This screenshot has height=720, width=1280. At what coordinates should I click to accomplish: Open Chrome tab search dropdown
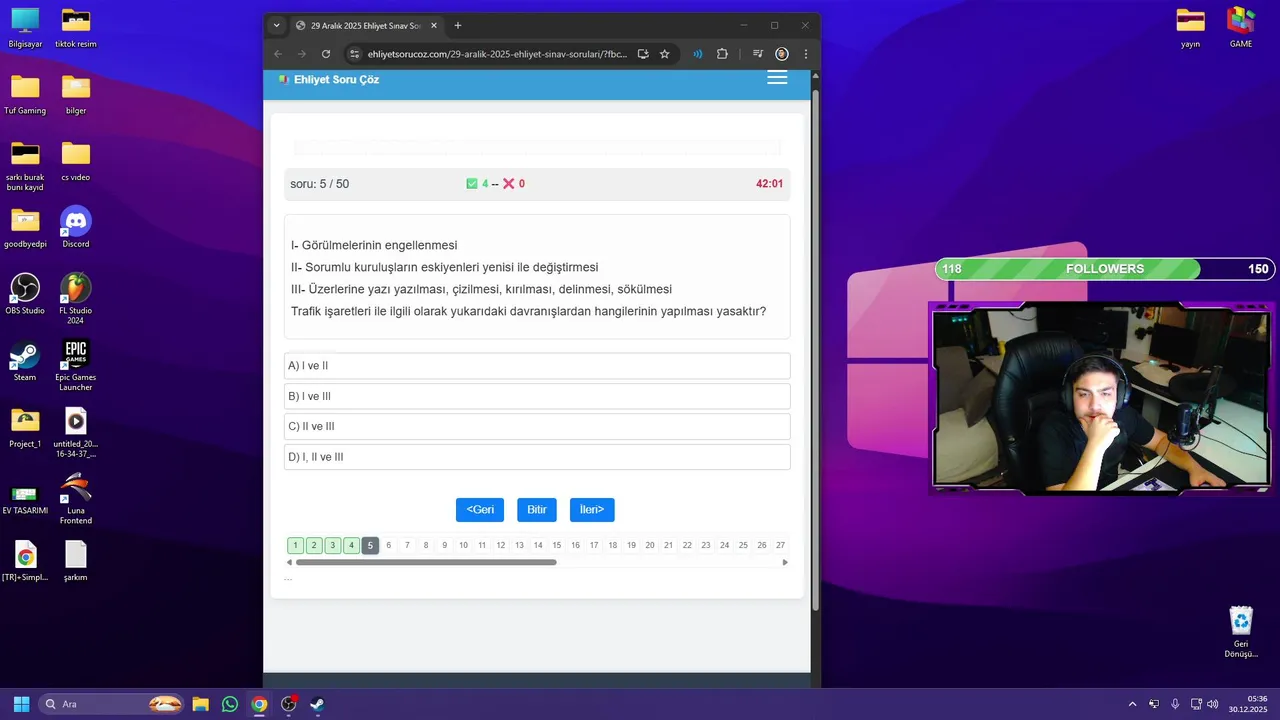[x=277, y=25]
